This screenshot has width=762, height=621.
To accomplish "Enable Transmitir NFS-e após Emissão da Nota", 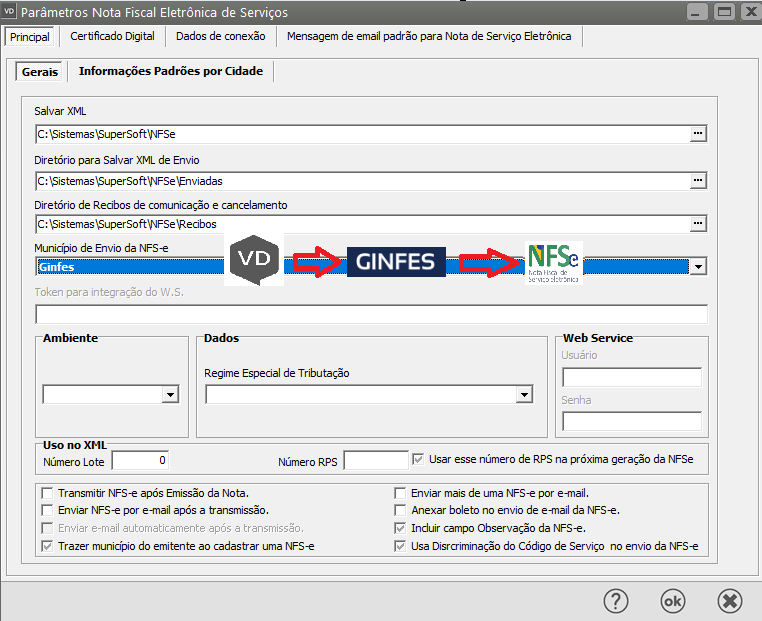I will (x=47, y=493).
